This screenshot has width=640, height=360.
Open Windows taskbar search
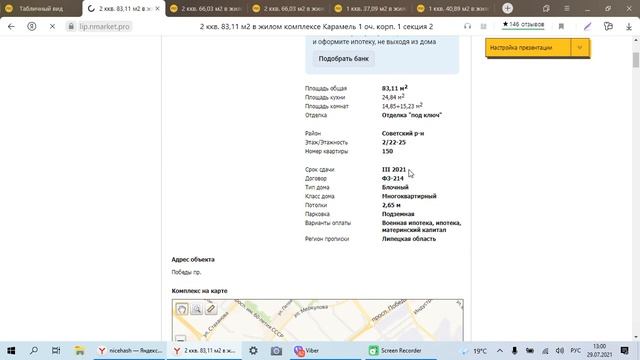point(34,351)
